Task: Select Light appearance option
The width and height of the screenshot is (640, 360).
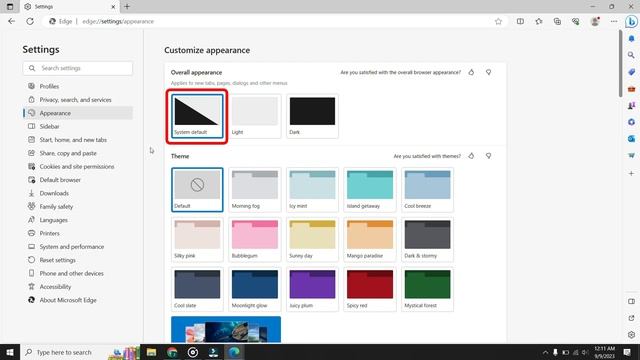Action: 255,116
